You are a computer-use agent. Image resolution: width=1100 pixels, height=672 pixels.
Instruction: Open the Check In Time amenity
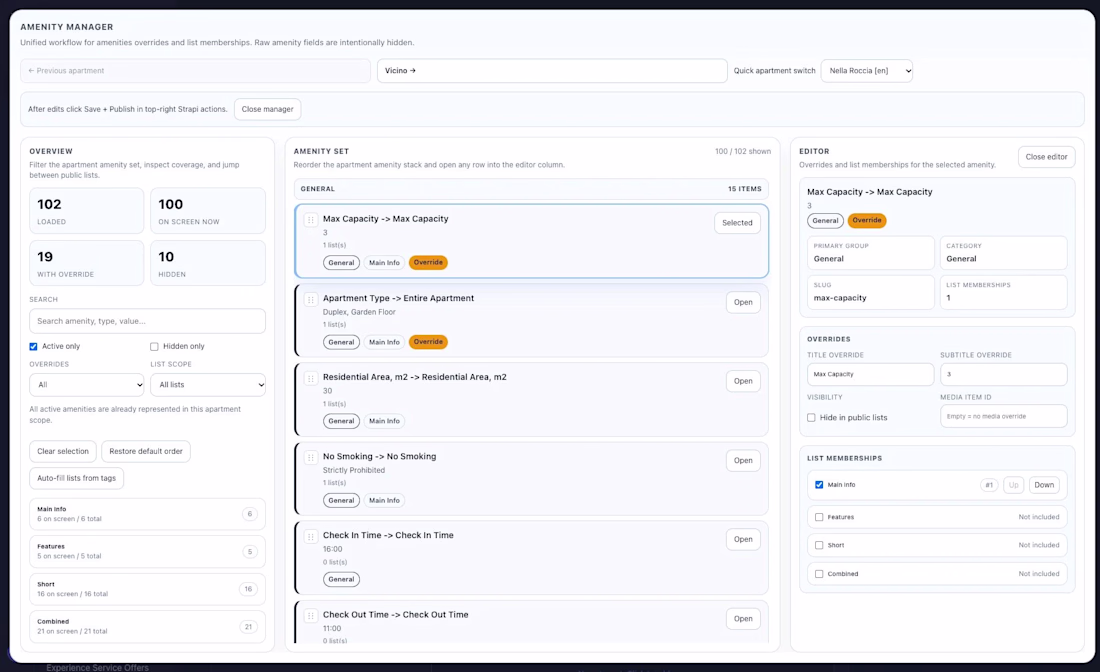pyautogui.click(x=743, y=539)
